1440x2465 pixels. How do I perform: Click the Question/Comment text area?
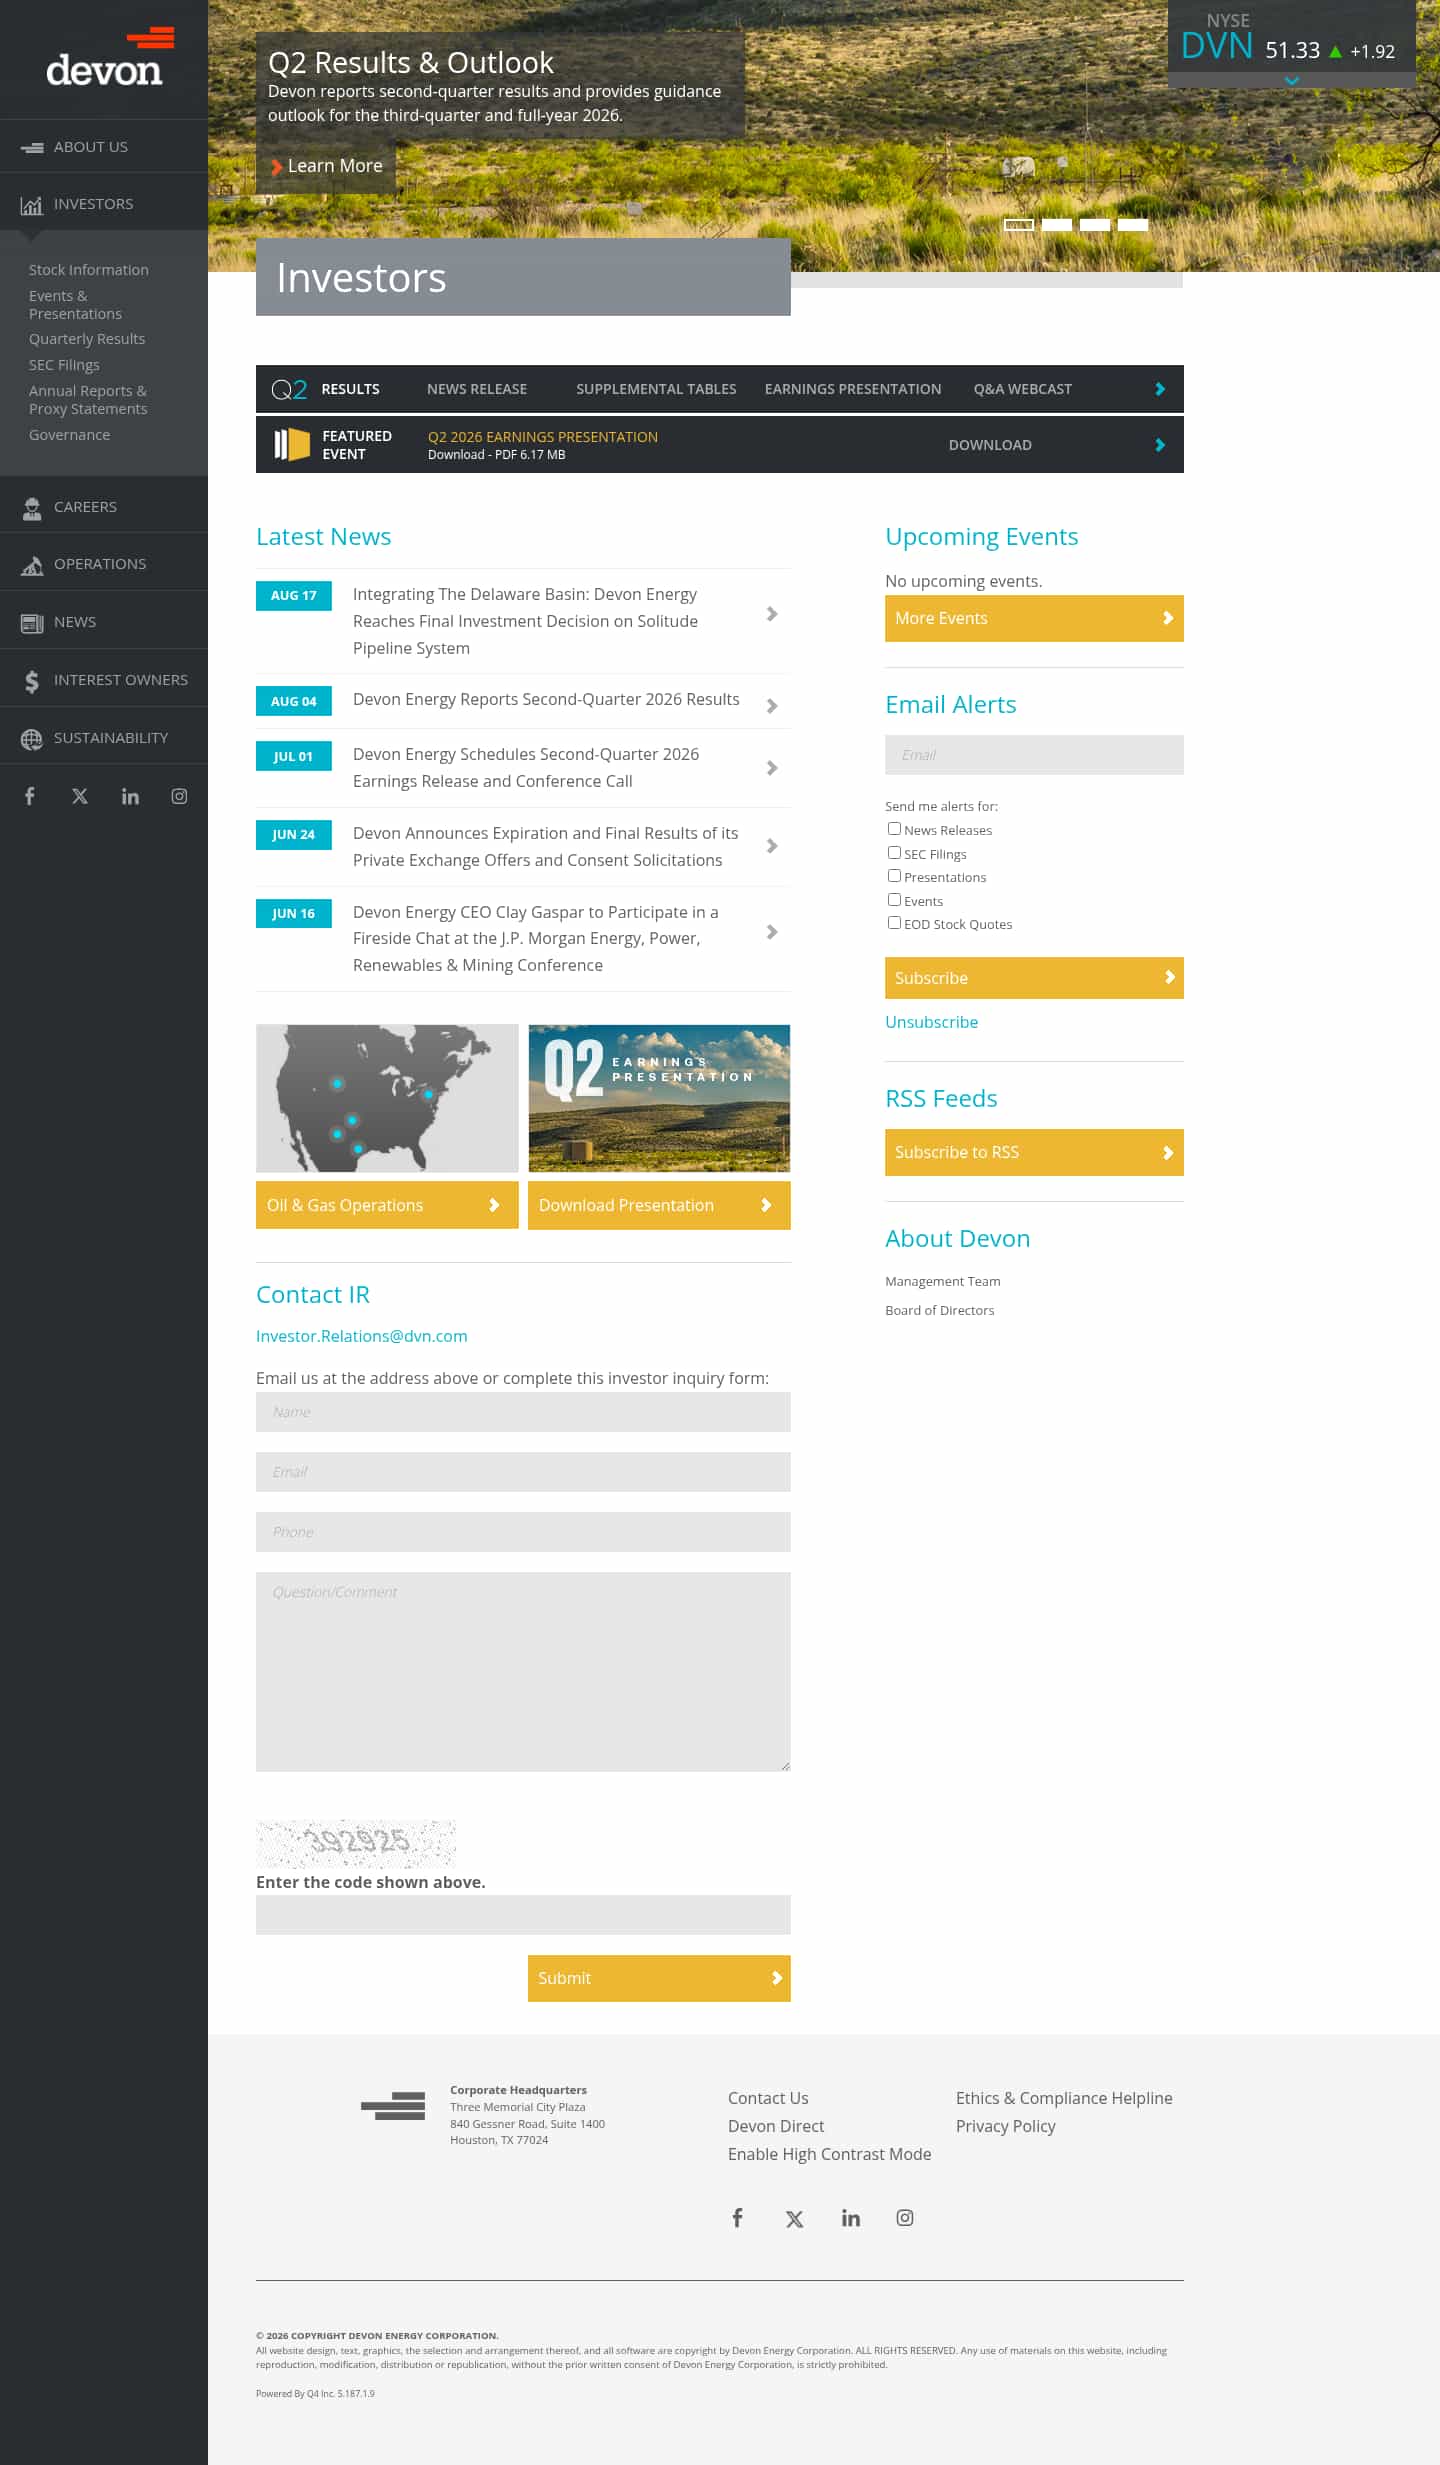[x=523, y=1672]
